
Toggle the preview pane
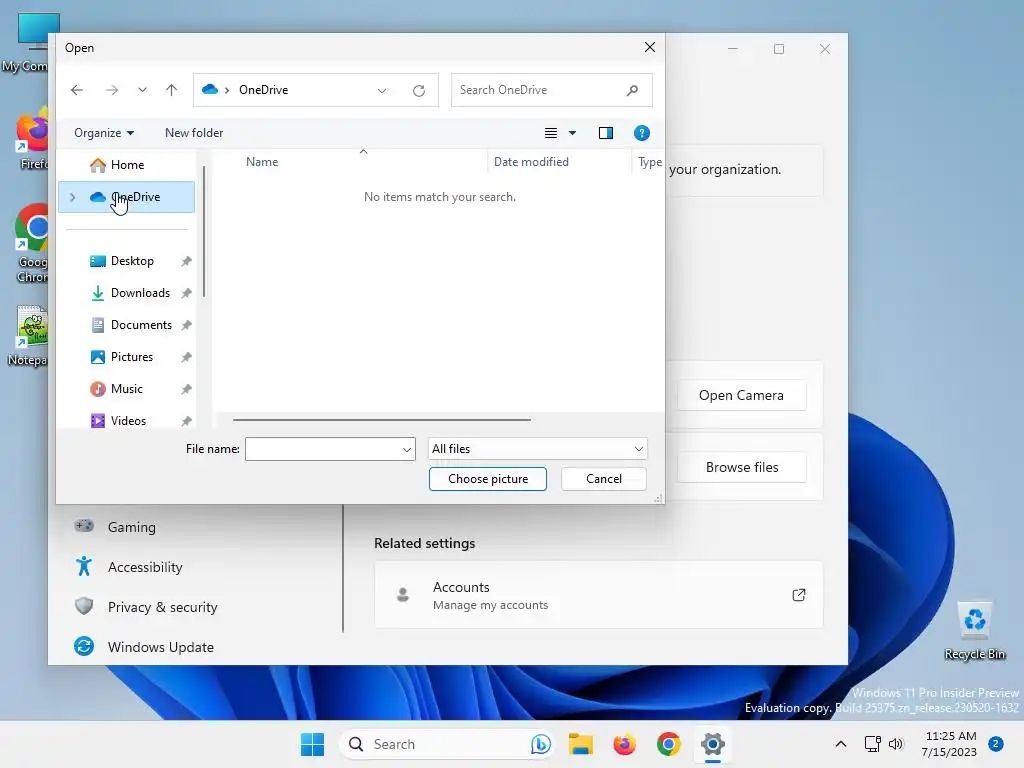point(606,133)
